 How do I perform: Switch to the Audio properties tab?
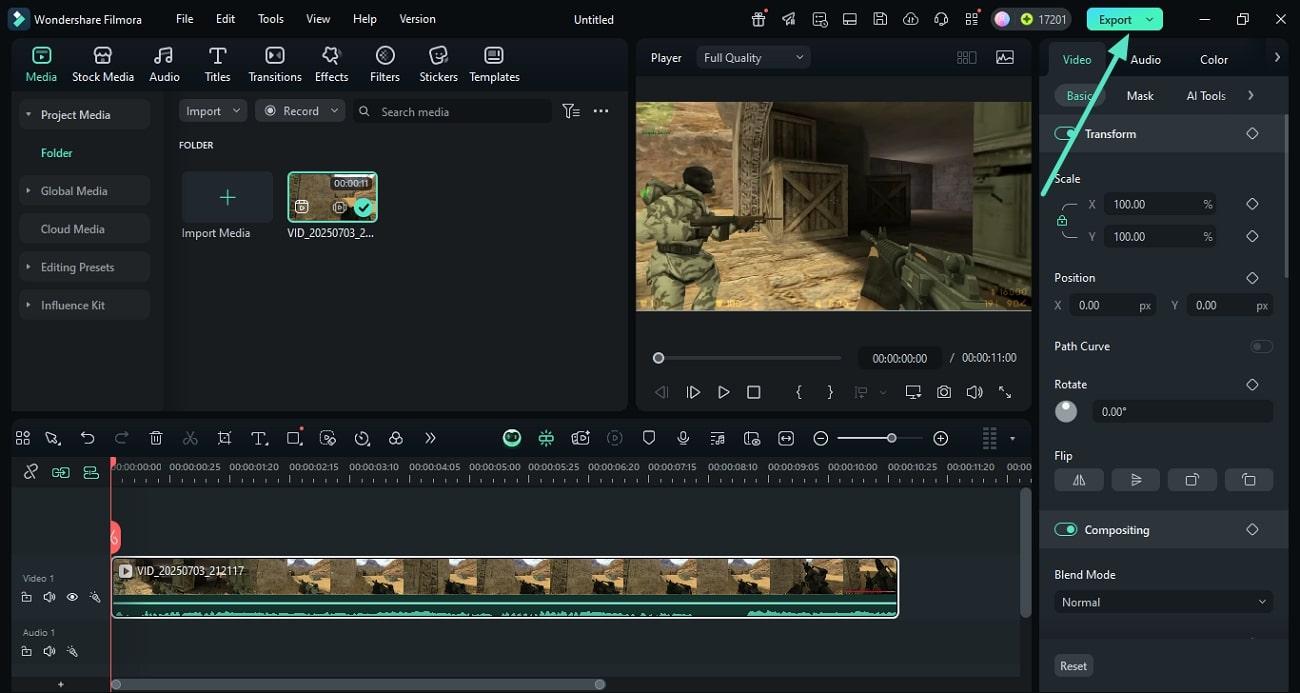pyautogui.click(x=1145, y=59)
